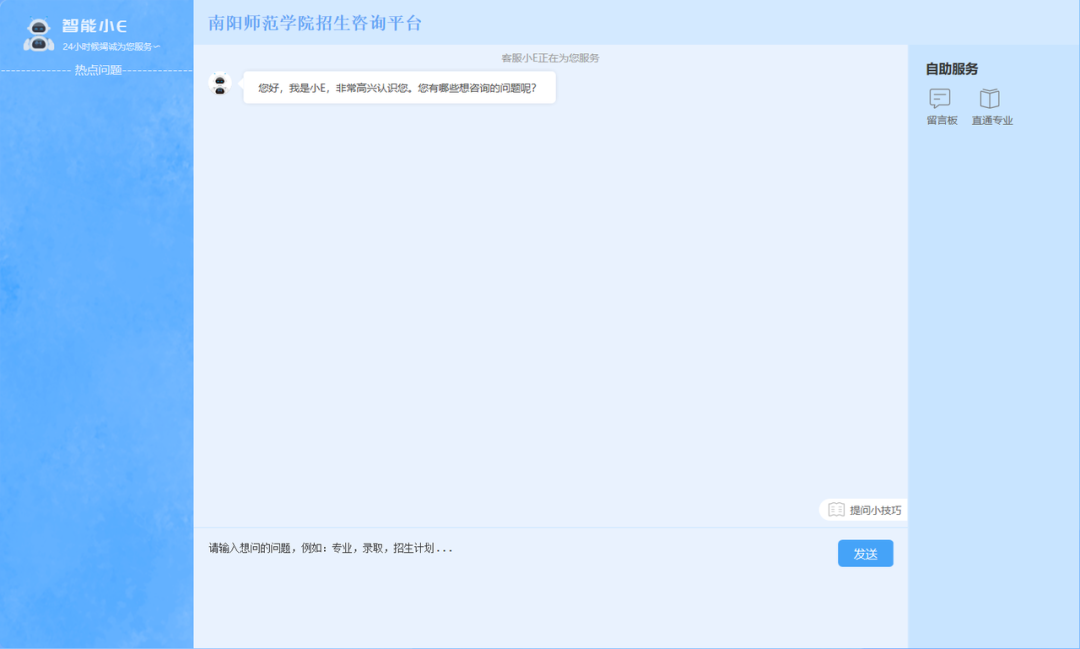1080x649 pixels.
Task: Open the 直通专业 book icon
Action: [x=990, y=99]
